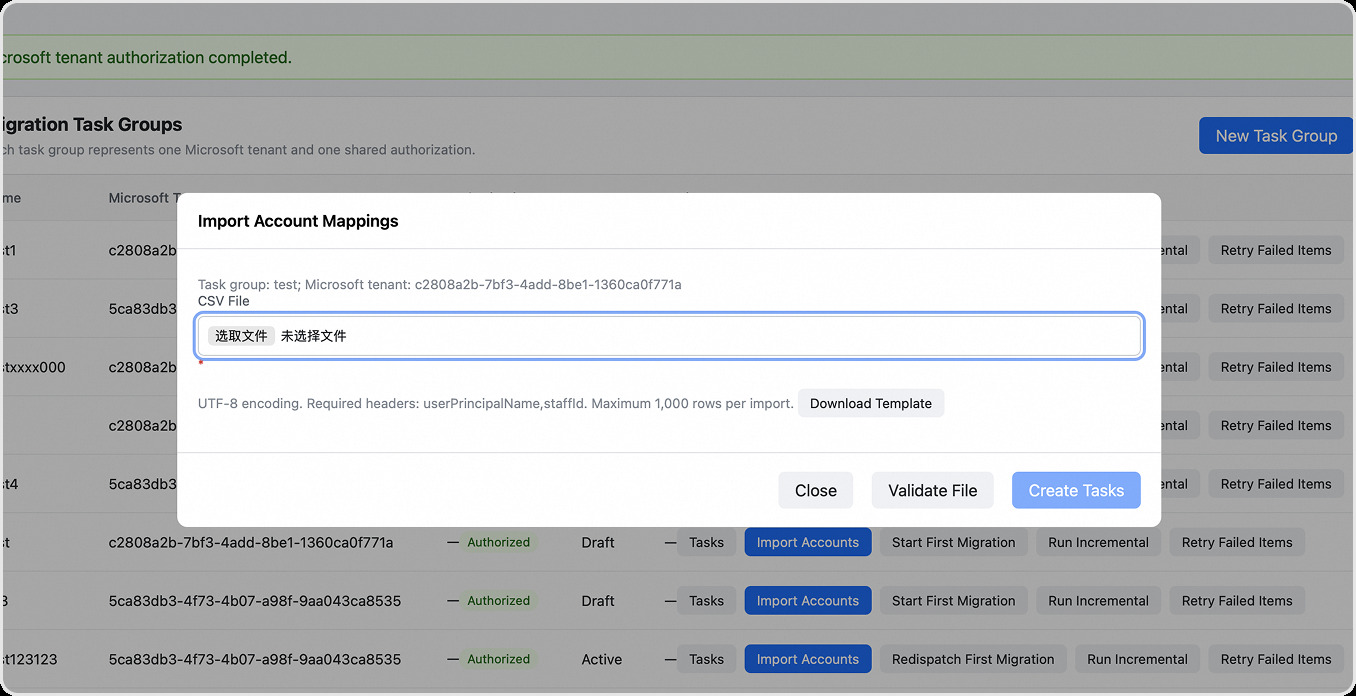The height and width of the screenshot is (696, 1356).
Task: Click the tenant authorization completed message
Action: click(147, 58)
